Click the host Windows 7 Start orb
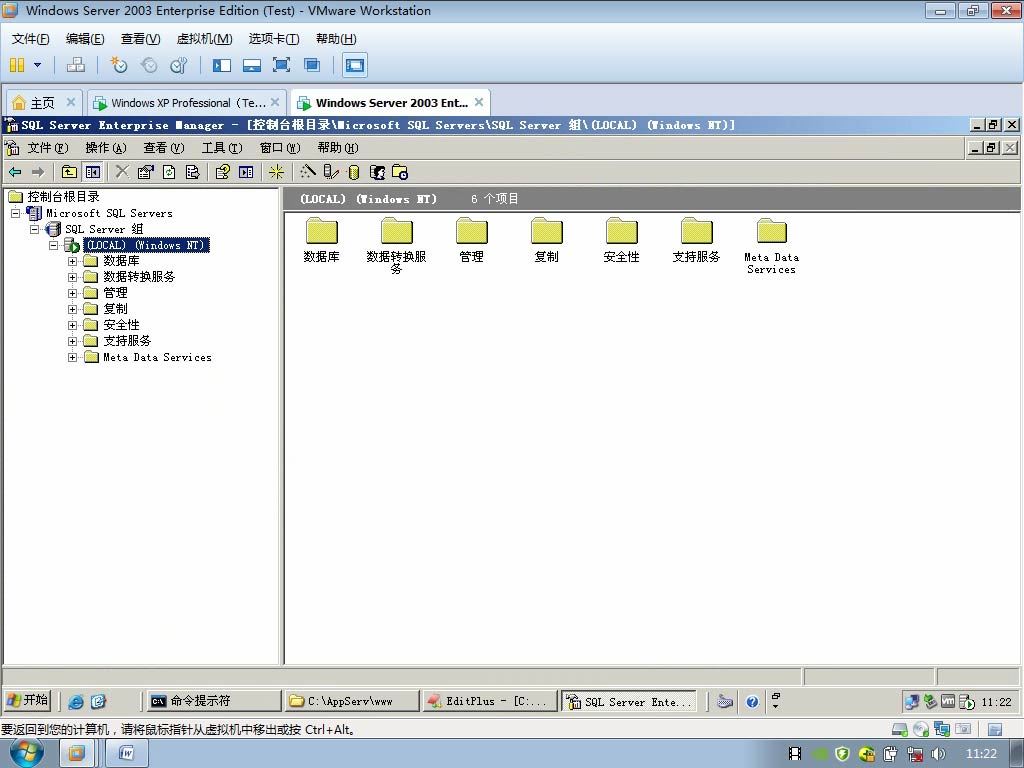Screen dimensions: 1024x768 coord(27,753)
